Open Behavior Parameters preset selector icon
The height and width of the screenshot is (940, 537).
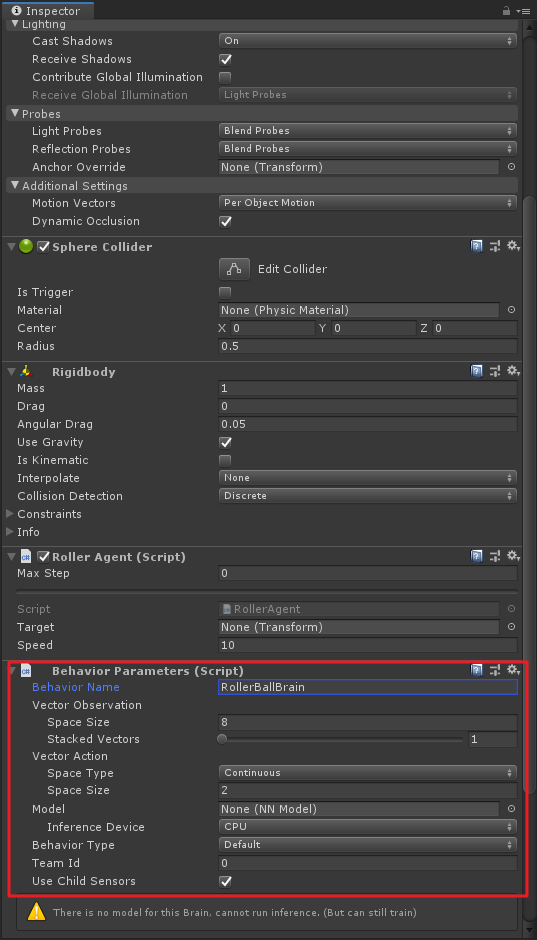[494, 670]
